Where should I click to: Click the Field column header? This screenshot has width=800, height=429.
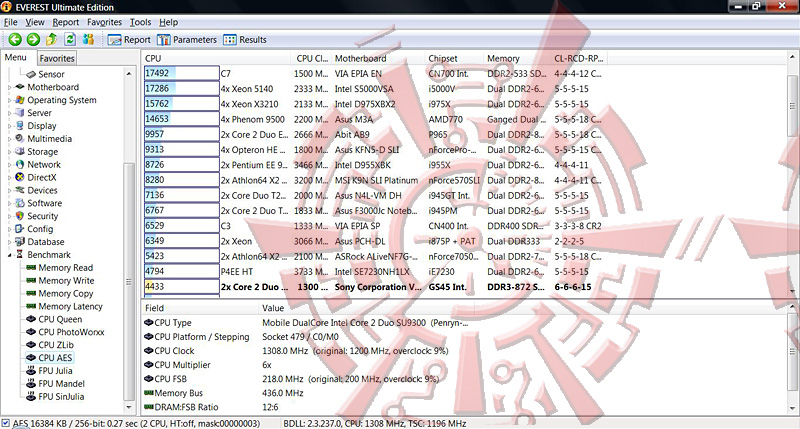[x=200, y=308]
